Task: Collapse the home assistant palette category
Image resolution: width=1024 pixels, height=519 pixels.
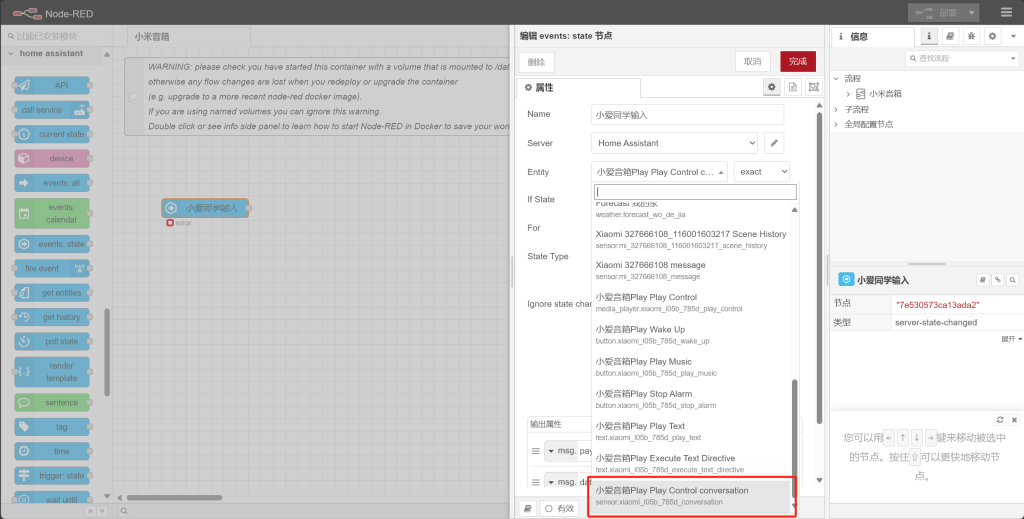Action: point(51,54)
